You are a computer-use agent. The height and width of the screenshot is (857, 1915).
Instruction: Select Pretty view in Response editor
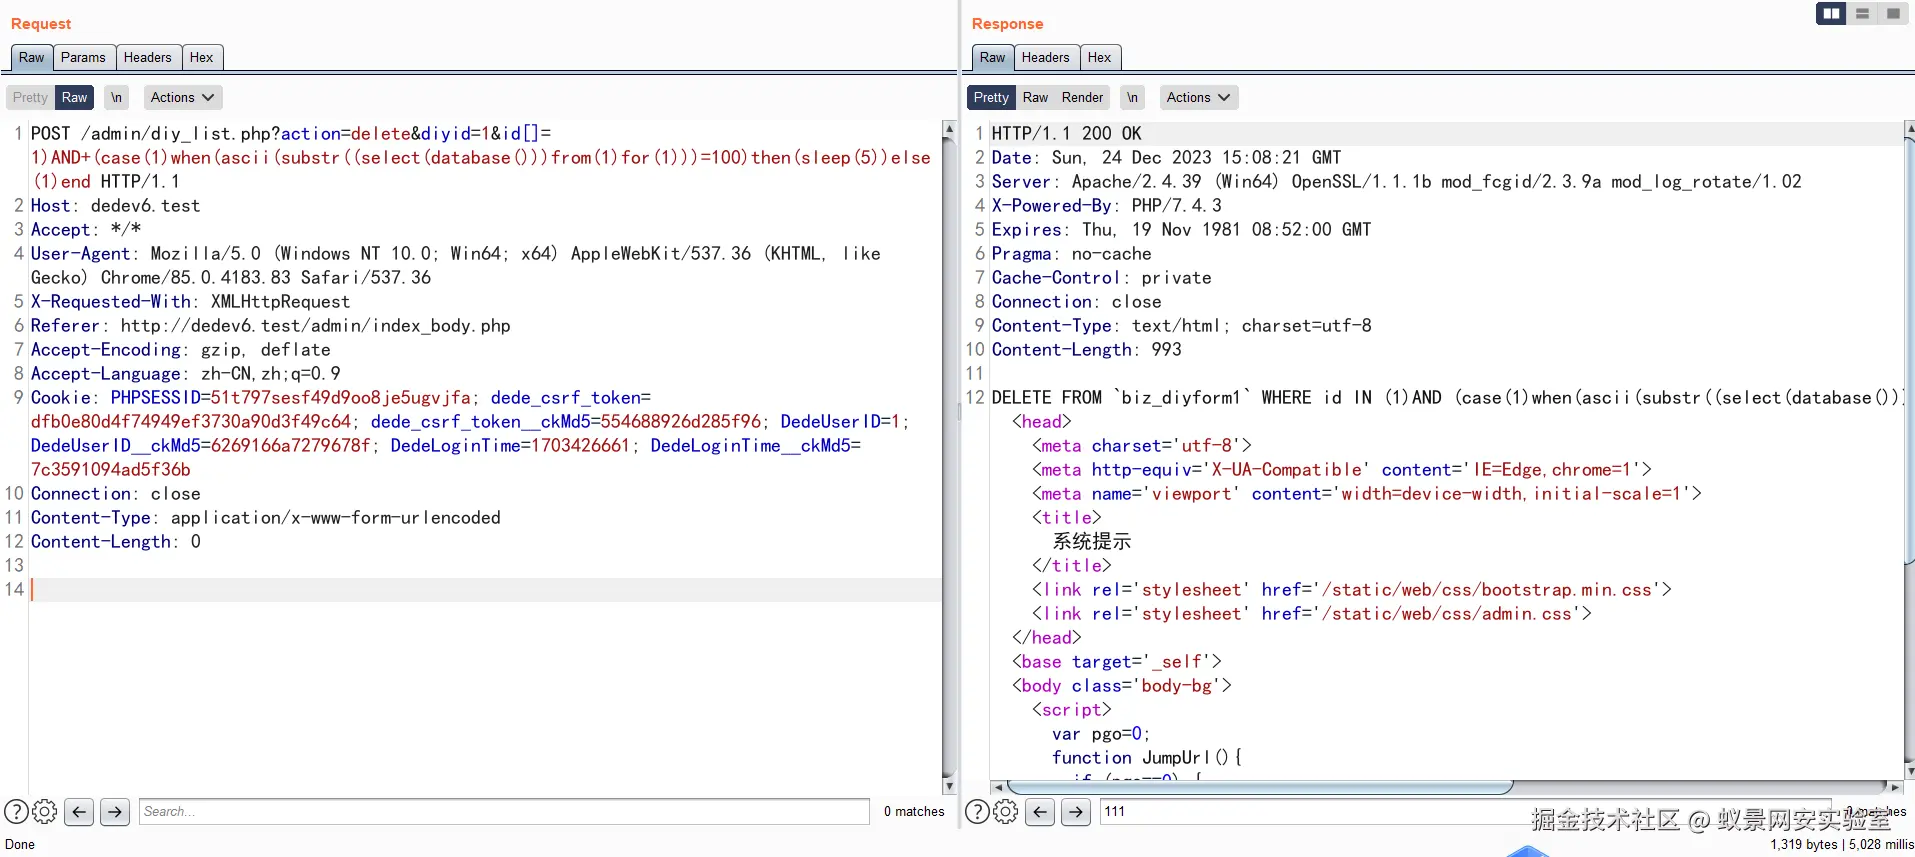pos(991,97)
